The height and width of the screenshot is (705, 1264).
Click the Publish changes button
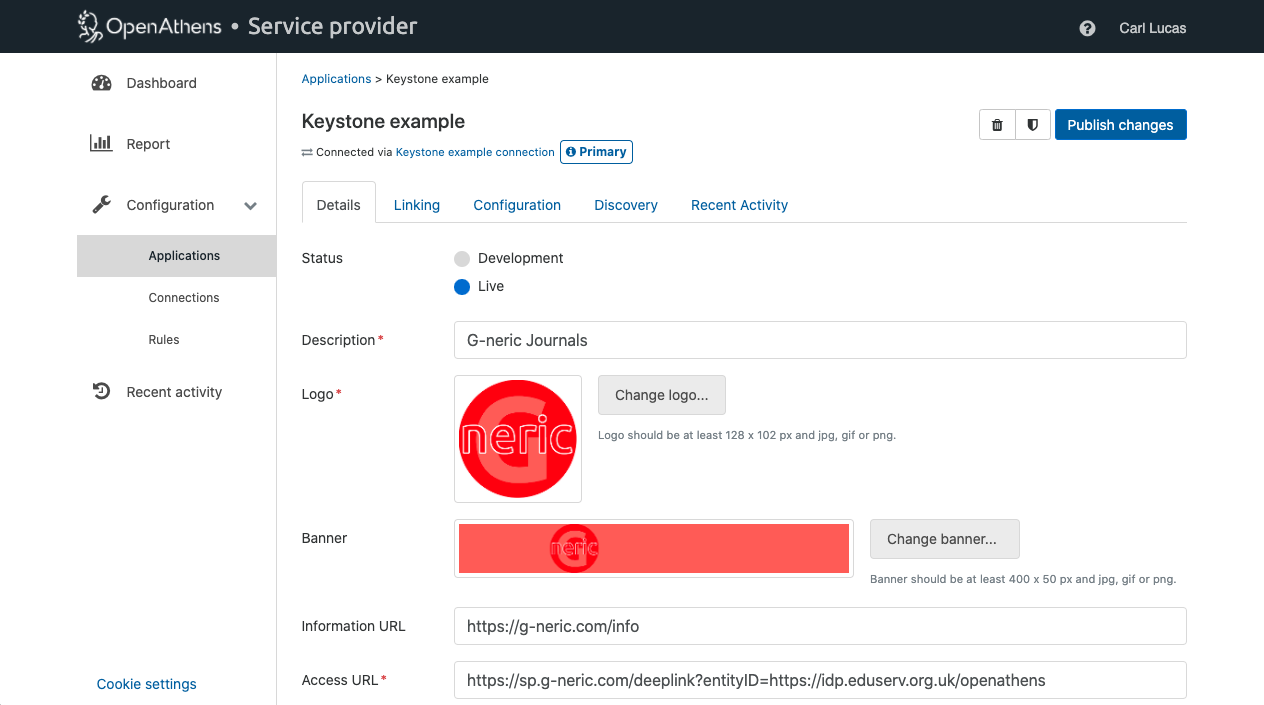(1120, 125)
